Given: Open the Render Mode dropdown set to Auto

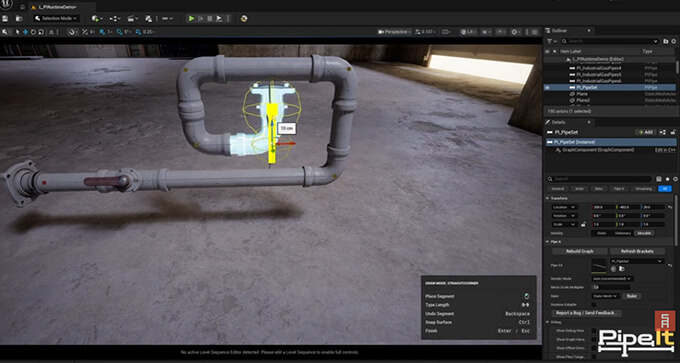Looking at the screenshot, I should pos(612,278).
